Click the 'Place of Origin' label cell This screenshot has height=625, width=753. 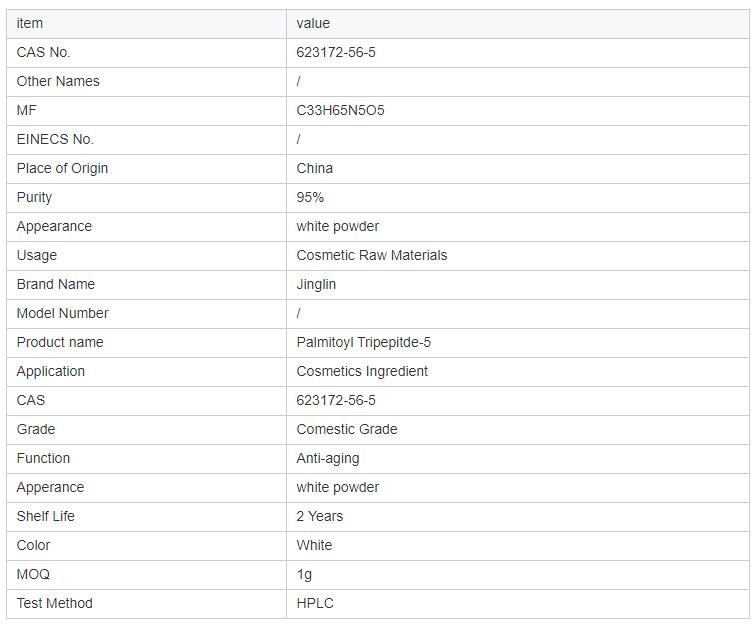62,168
